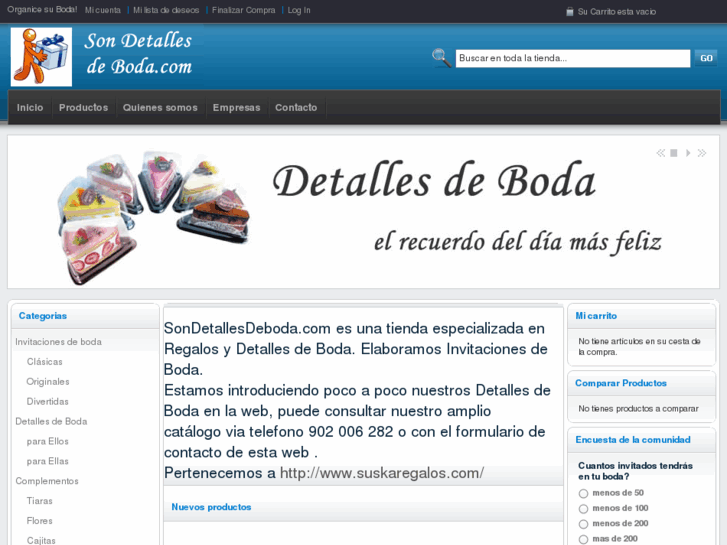The height and width of the screenshot is (545, 727).
Task: Jump to last slide with double-right arrow
Action: coord(701,153)
